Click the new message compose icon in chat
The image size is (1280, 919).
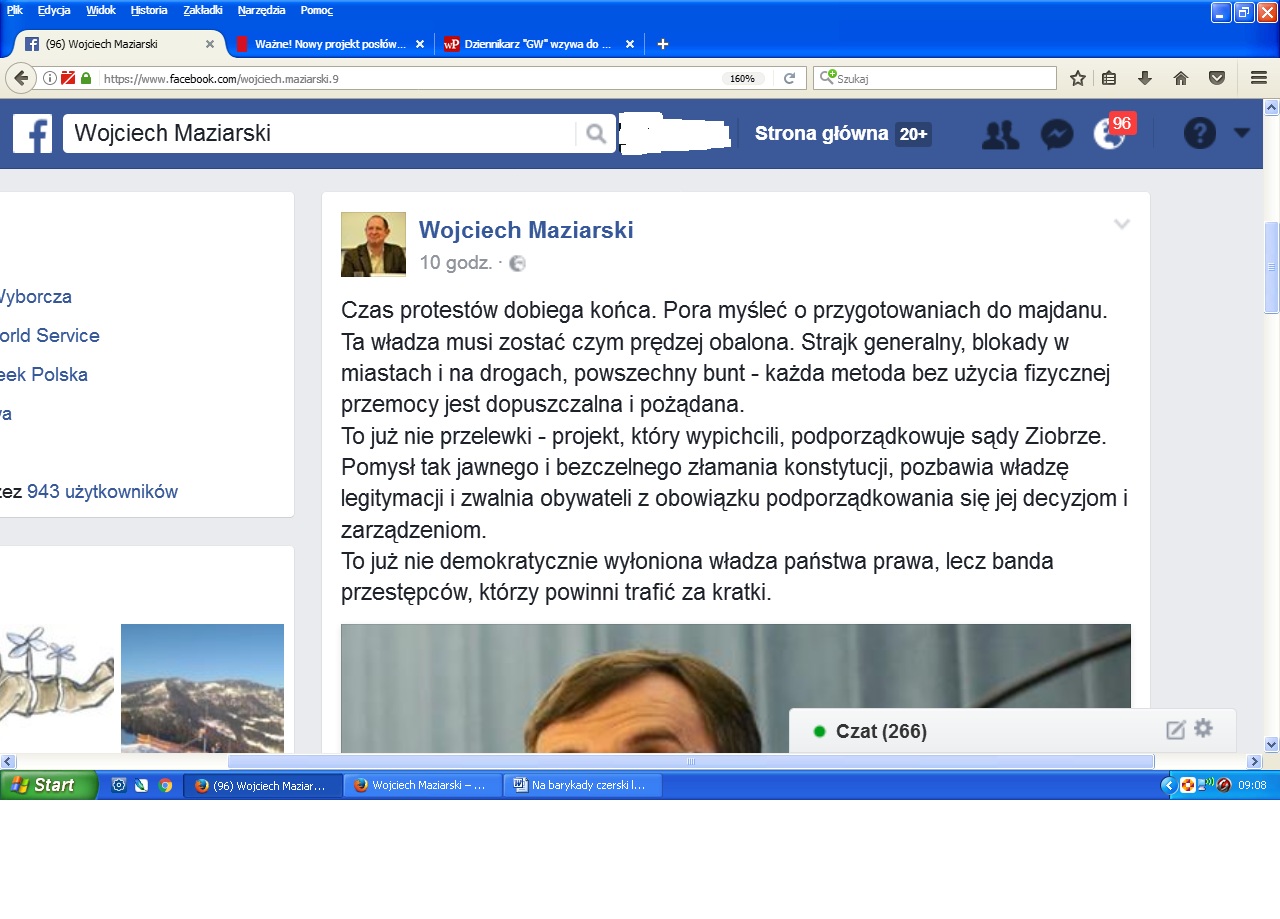(x=1176, y=730)
